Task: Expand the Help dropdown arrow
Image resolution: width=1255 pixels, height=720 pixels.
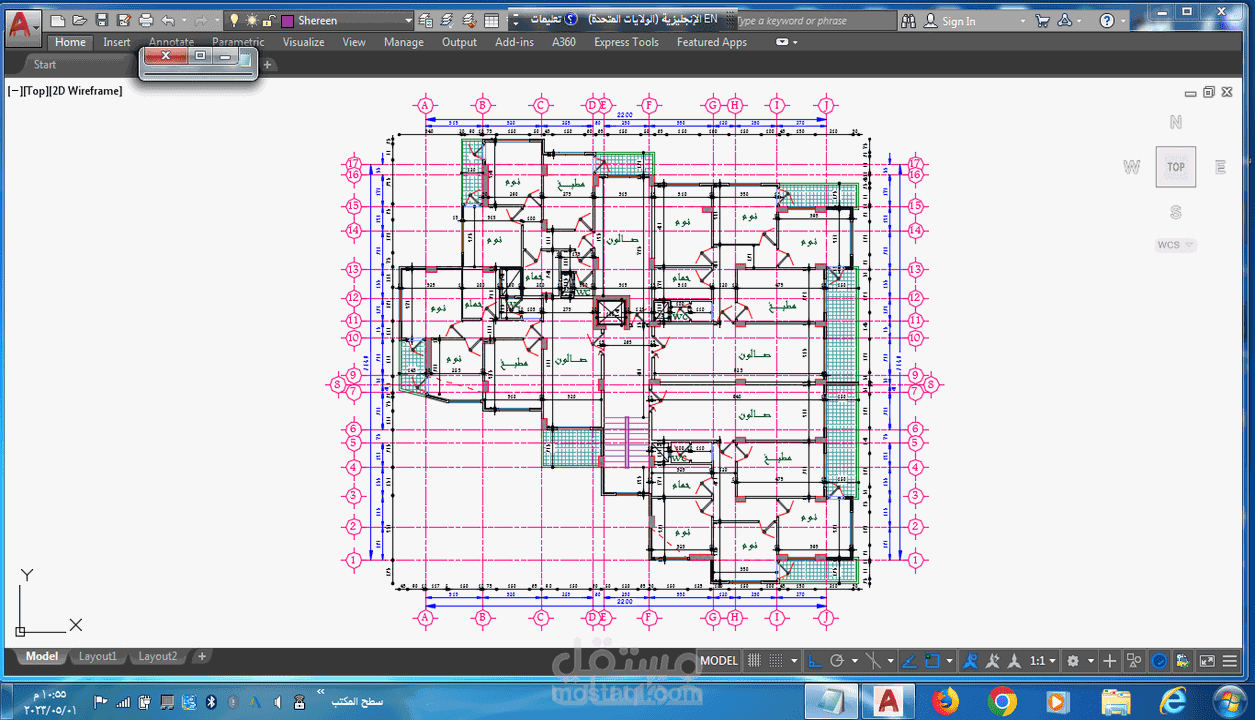Action: click(x=1124, y=21)
